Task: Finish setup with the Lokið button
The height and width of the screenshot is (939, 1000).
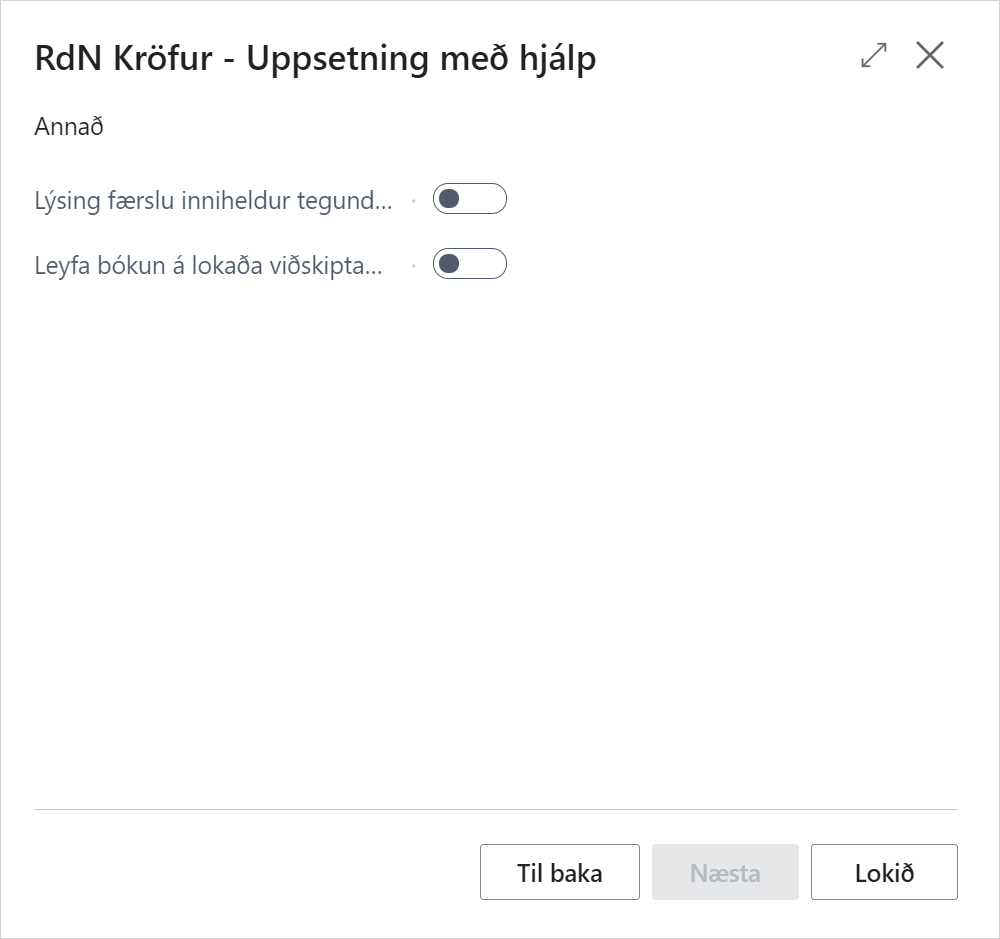Action: 884,872
